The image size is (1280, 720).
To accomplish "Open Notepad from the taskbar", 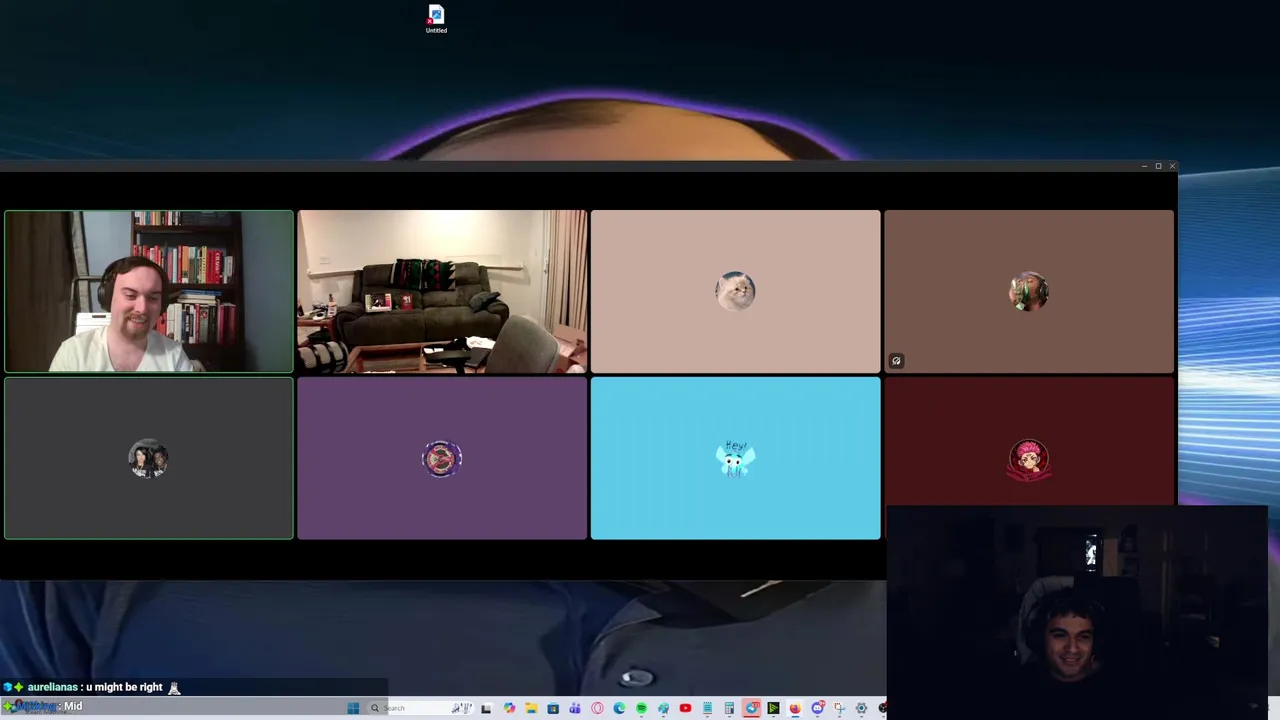I will point(708,708).
